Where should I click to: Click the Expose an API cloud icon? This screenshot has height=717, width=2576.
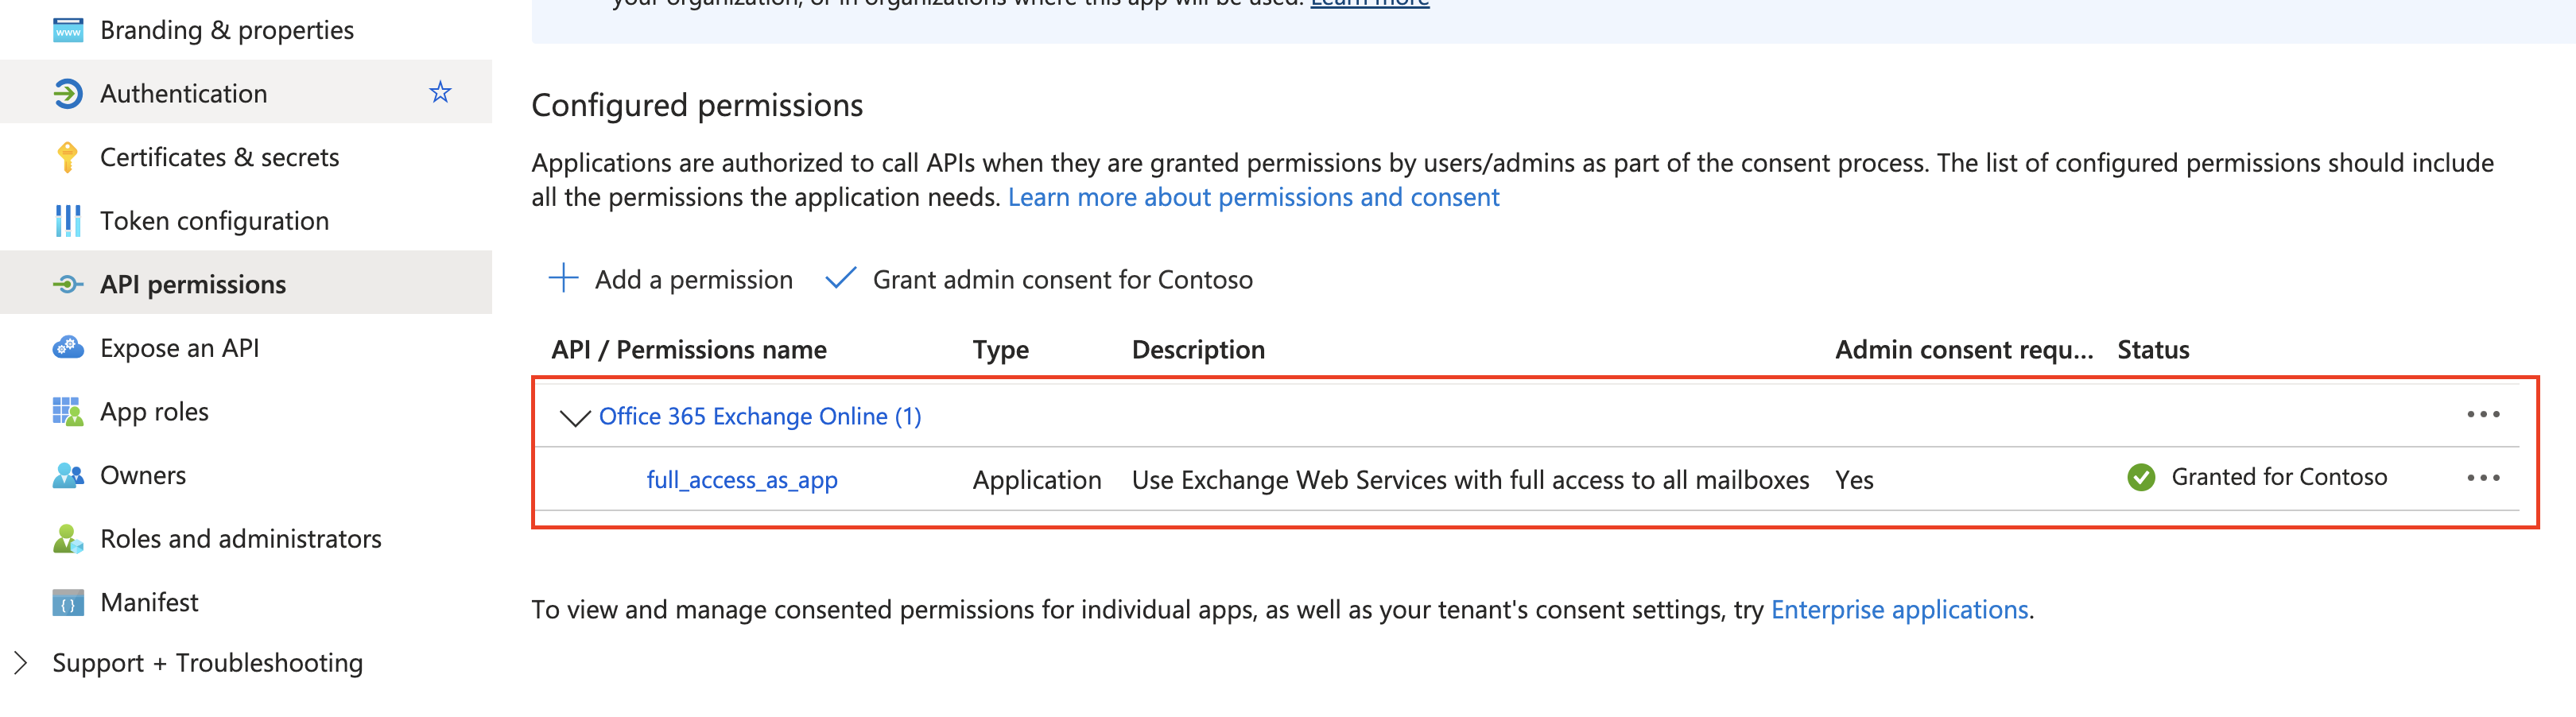pyautogui.click(x=67, y=348)
